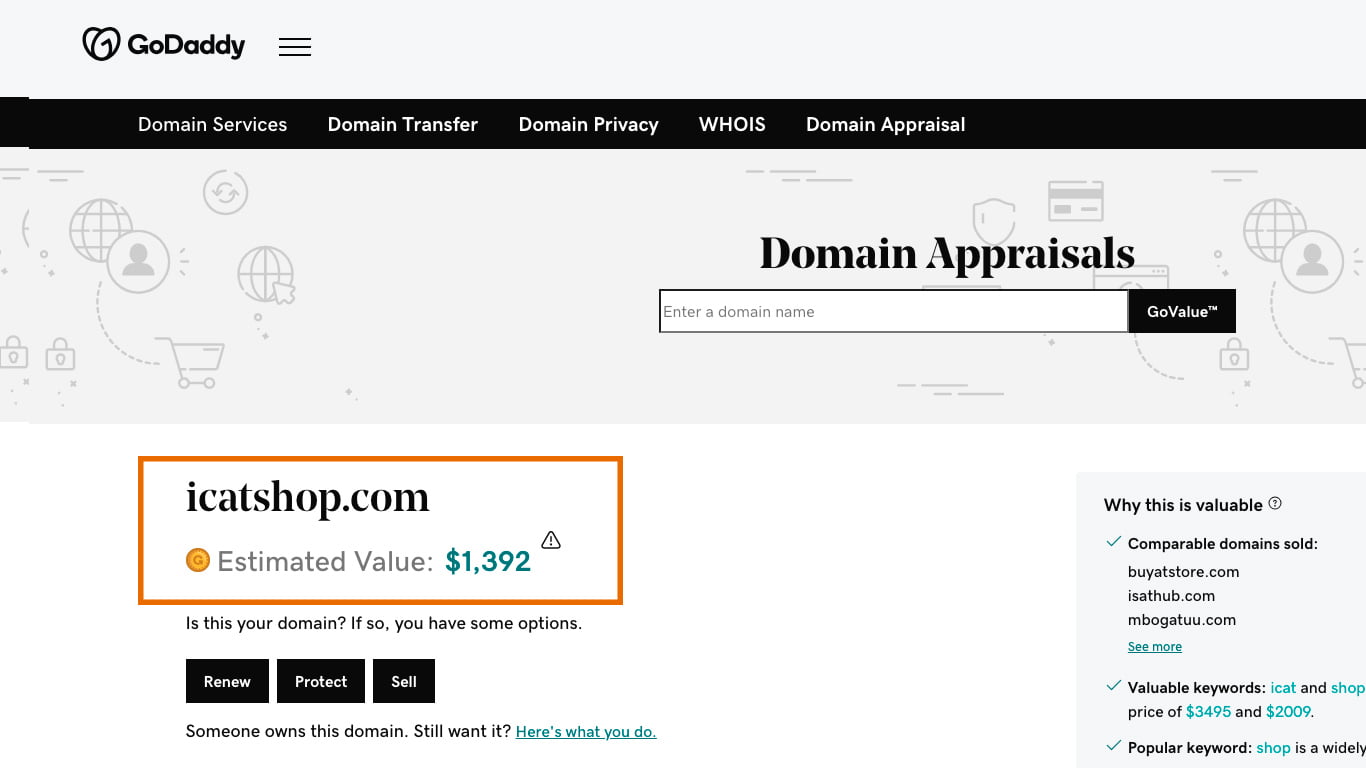
Task: Click the gold GoValue coin icon
Action: click(198, 560)
